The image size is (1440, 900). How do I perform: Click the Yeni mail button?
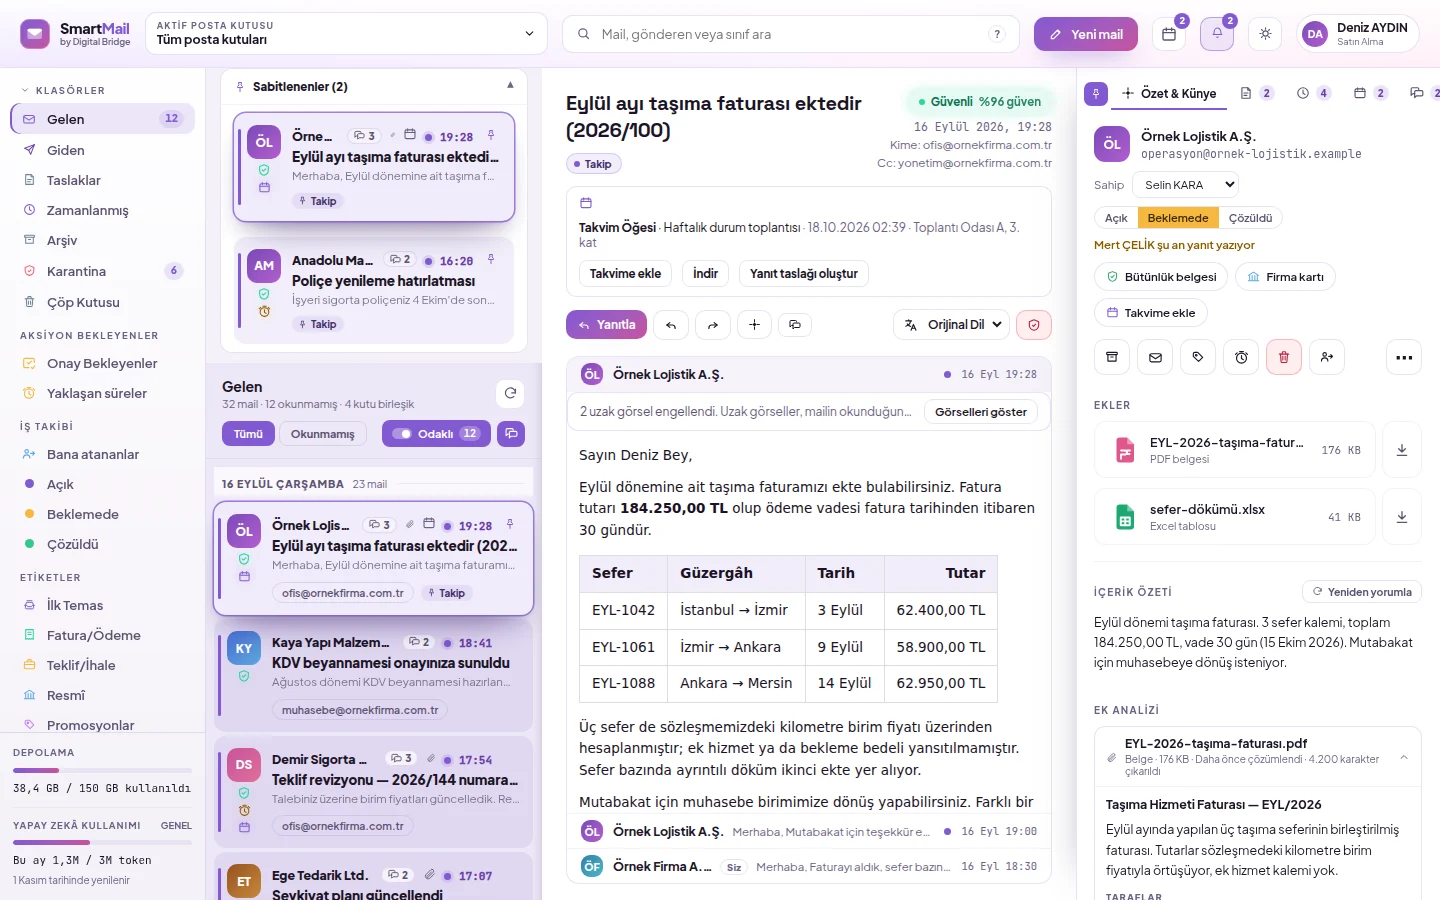[x=1086, y=34]
